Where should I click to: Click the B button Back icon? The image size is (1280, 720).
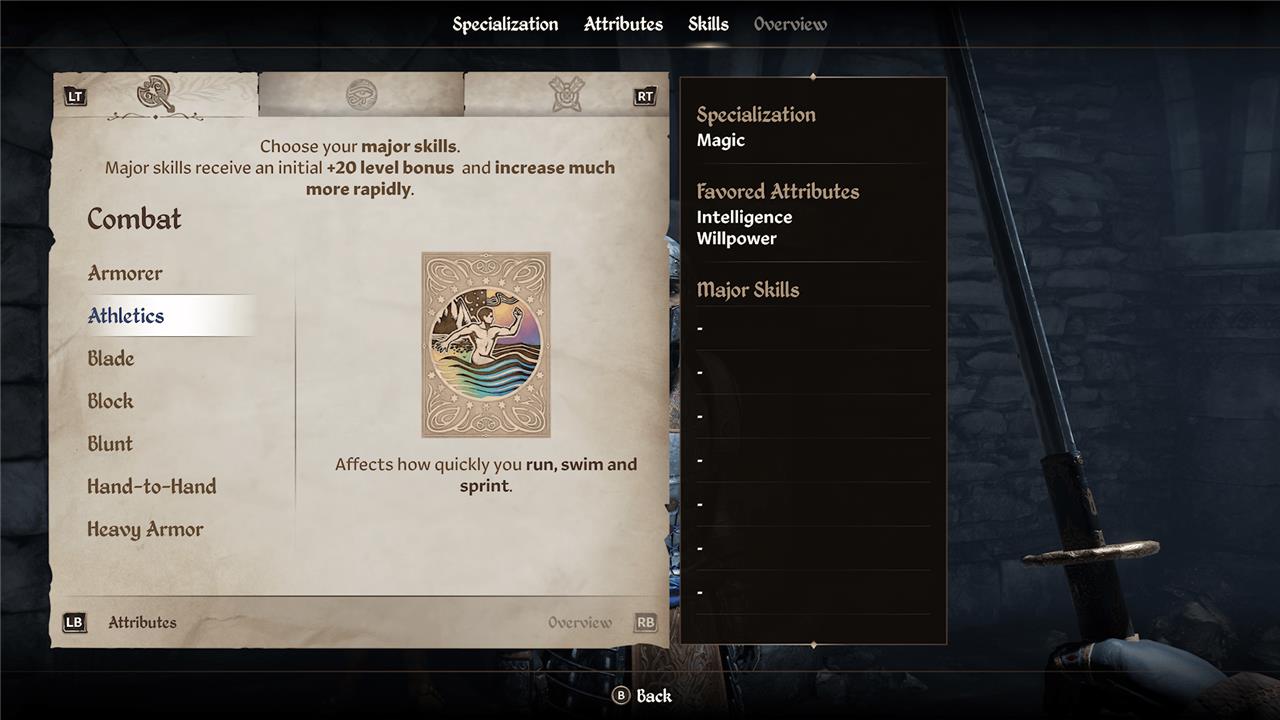point(620,695)
